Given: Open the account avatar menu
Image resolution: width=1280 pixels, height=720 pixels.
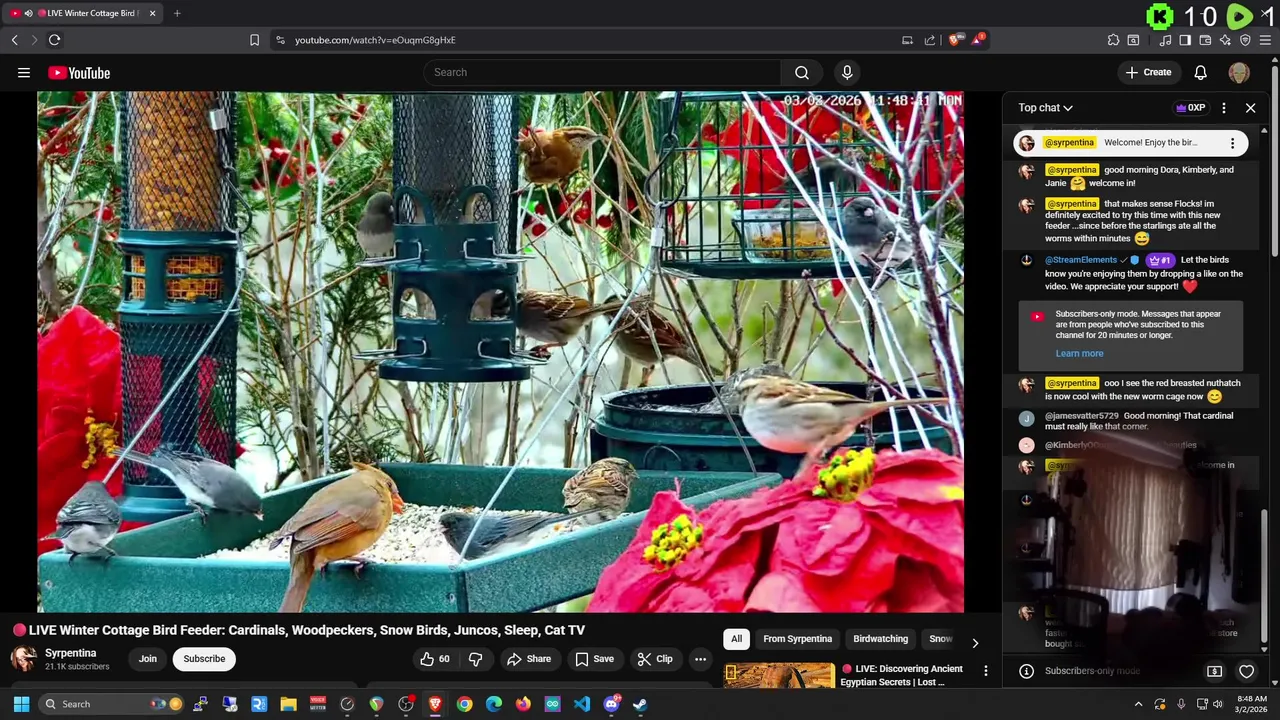Looking at the screenshot, I should pyautogui.click(x=1239, y=72).
